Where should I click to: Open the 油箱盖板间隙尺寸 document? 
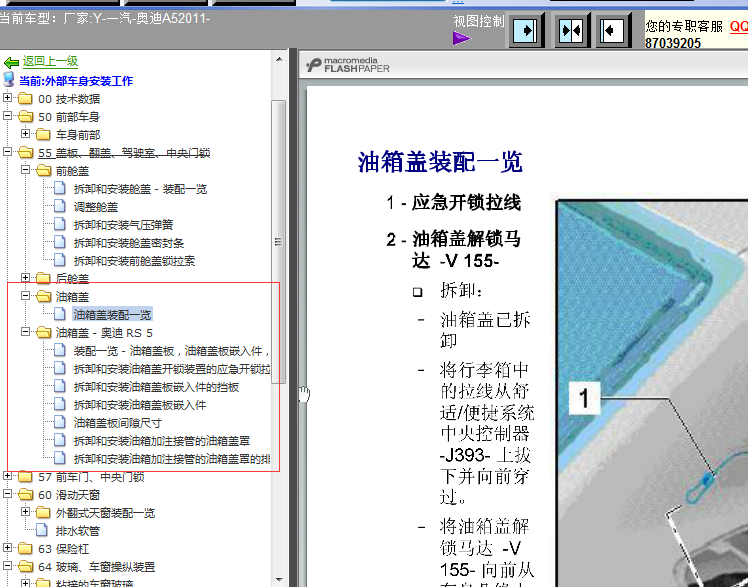click(x=118, y=423)
